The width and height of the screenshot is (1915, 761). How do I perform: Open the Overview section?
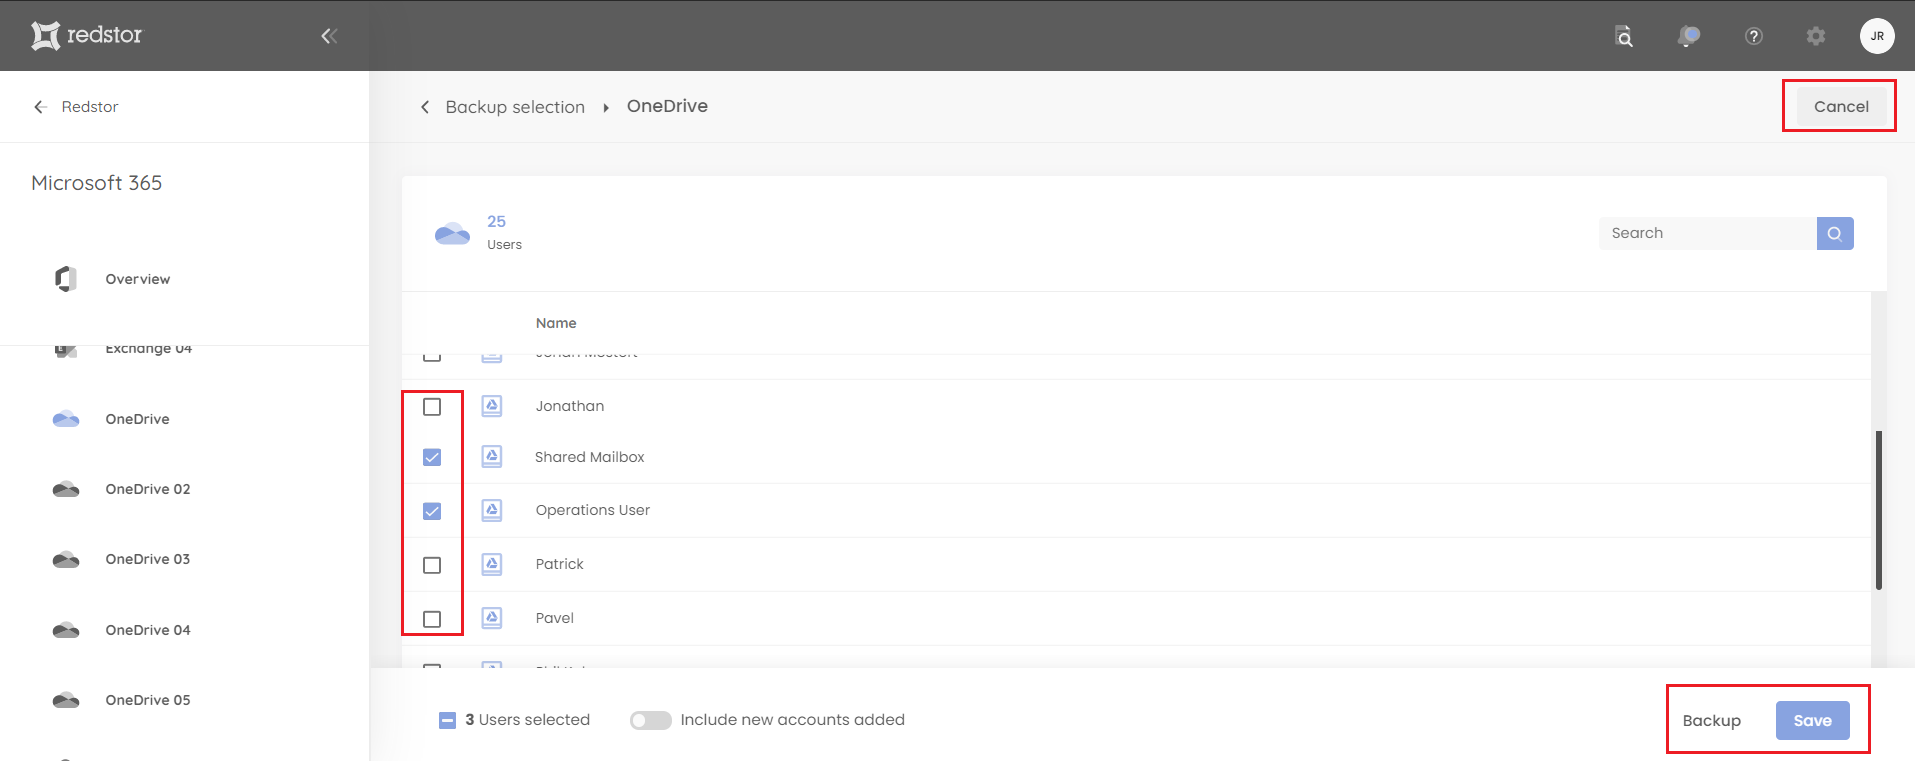pos(138,279)
